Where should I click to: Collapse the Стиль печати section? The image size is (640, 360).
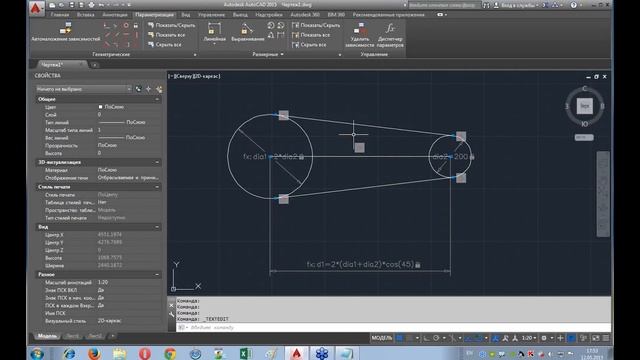coord(157,187)
